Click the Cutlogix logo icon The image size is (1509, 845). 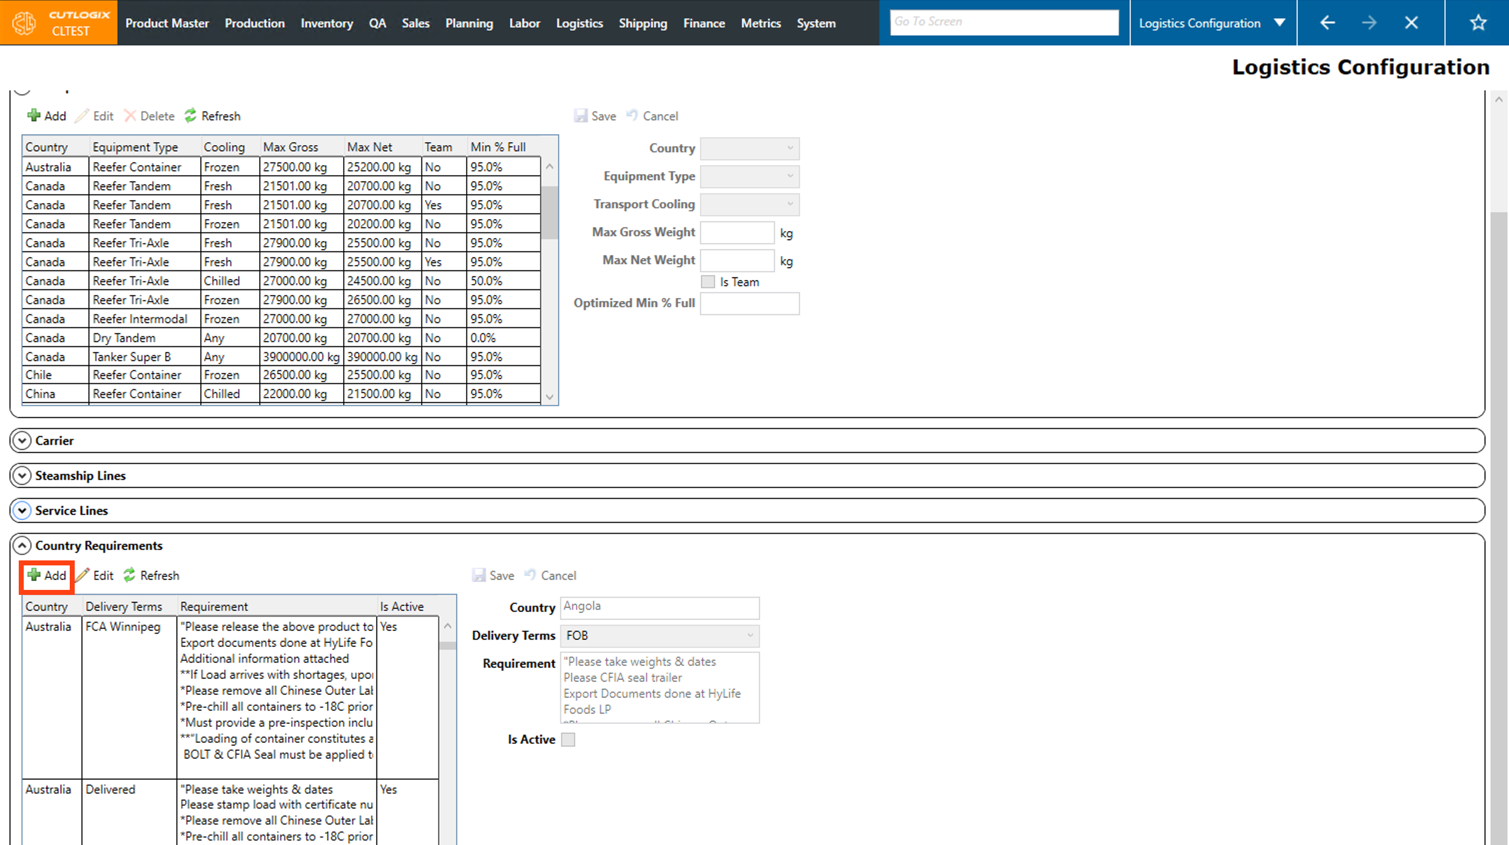pos(24,22)
